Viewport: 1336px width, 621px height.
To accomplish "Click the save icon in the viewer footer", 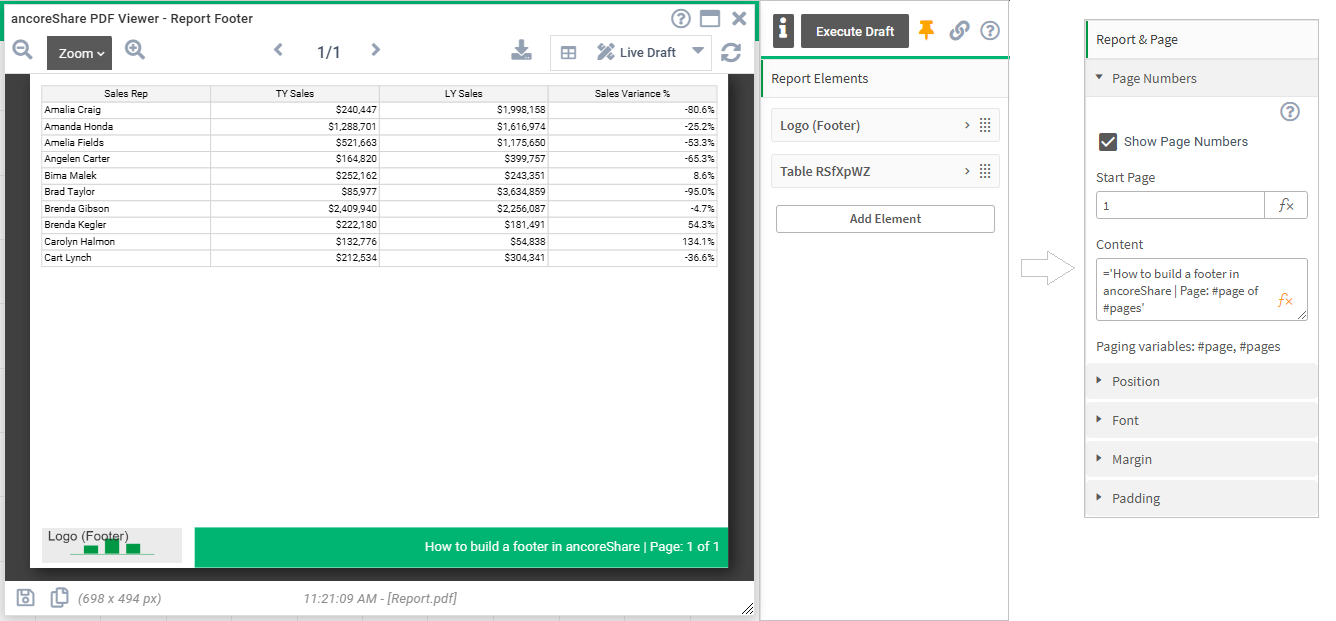I will point(26,598).
